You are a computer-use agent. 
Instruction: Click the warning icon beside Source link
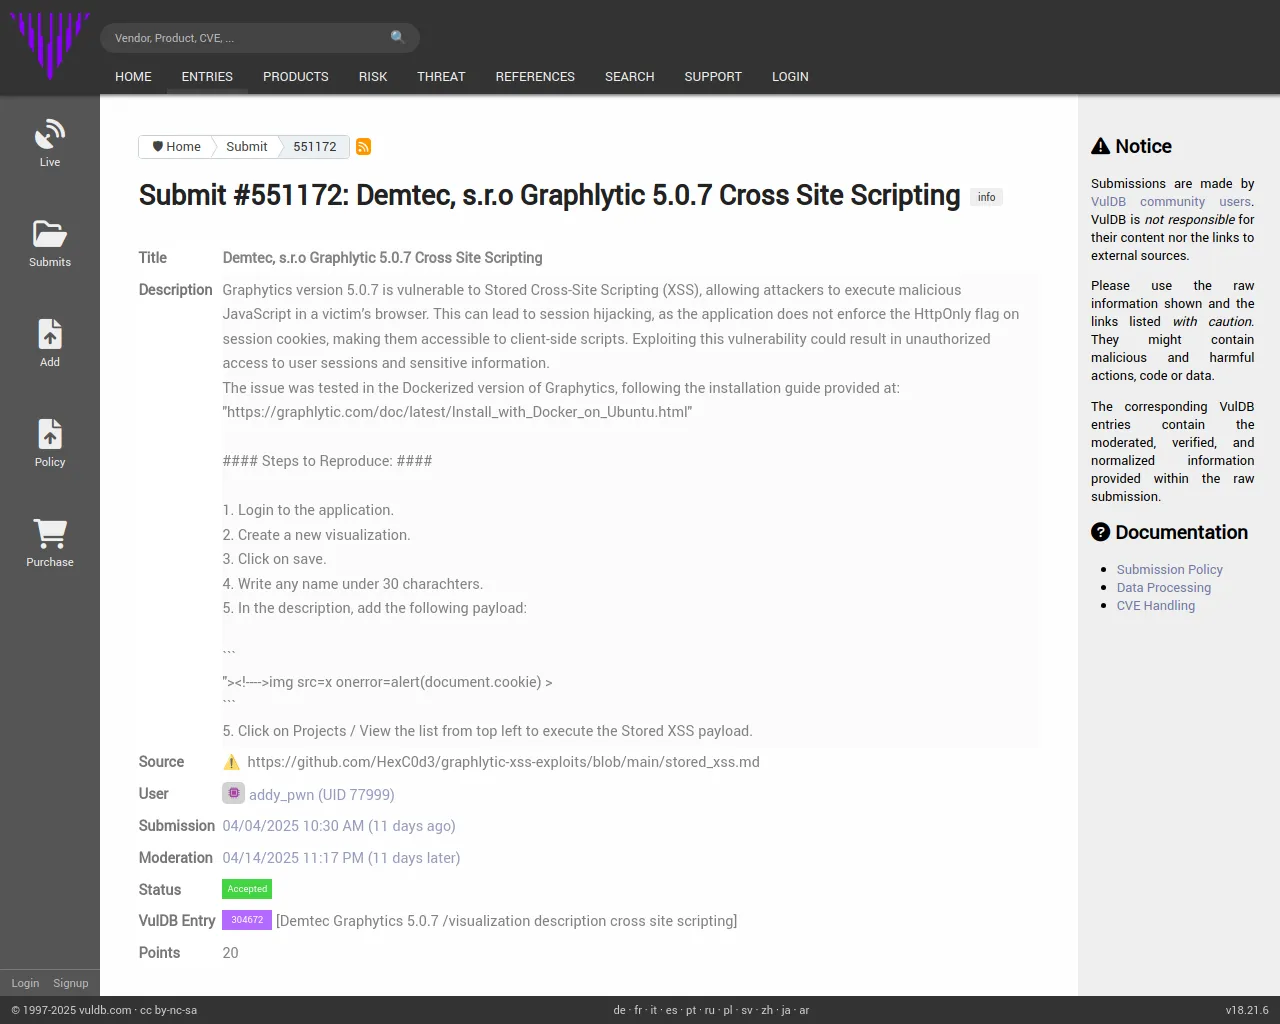point(231,762)
